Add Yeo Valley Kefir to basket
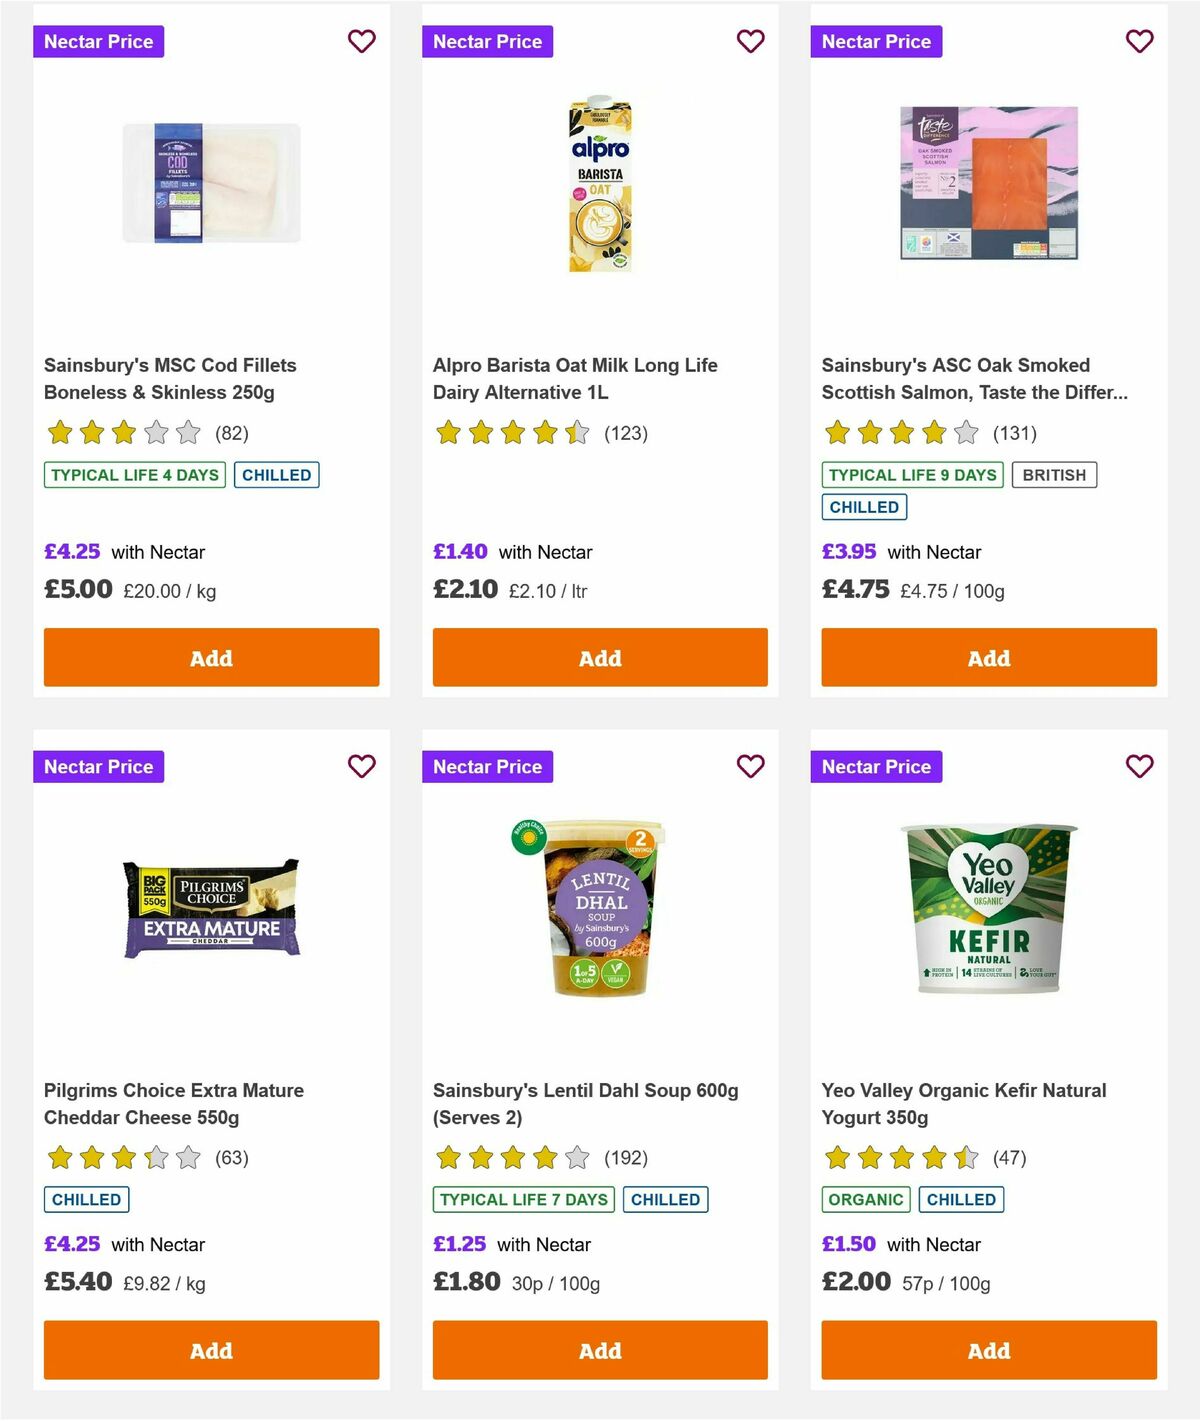This screenshot has width=1200, height=1421. (x=988, y=1350)
